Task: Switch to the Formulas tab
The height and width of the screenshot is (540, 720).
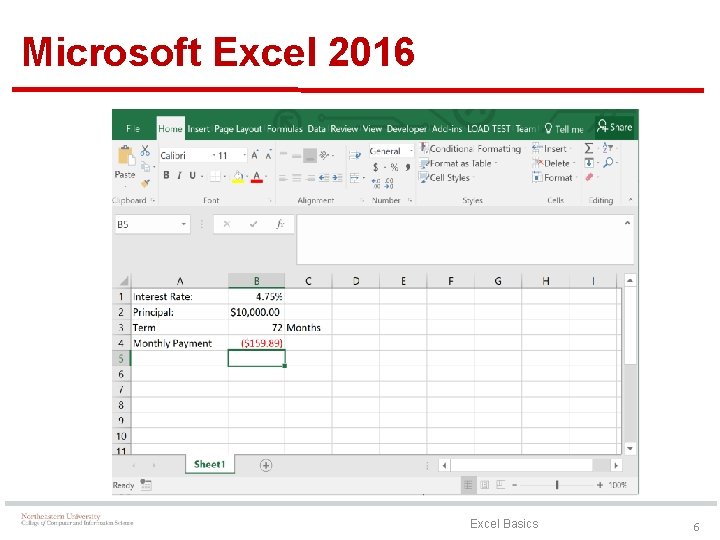Action: (x=285, y=129)
